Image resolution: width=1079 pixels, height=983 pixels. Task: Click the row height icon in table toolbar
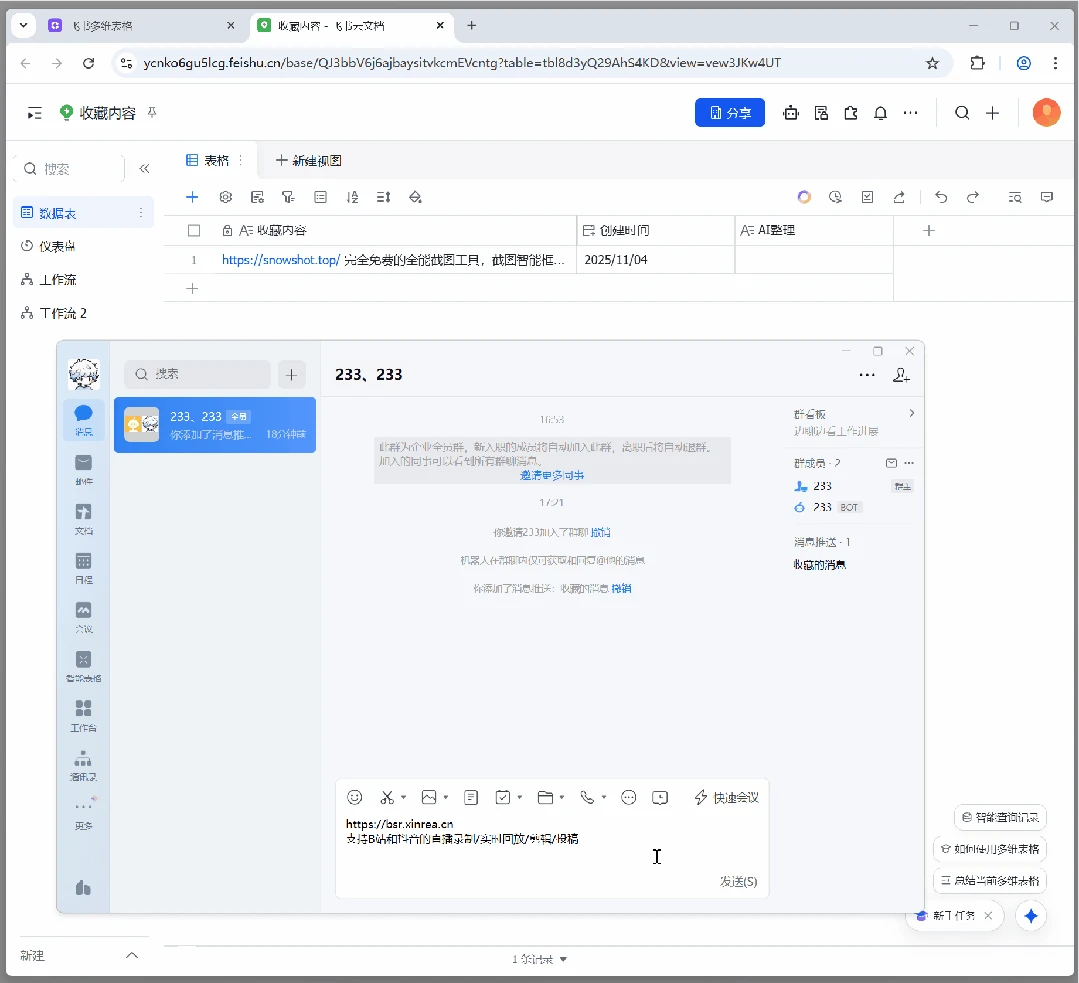click(x=383, y=198)
